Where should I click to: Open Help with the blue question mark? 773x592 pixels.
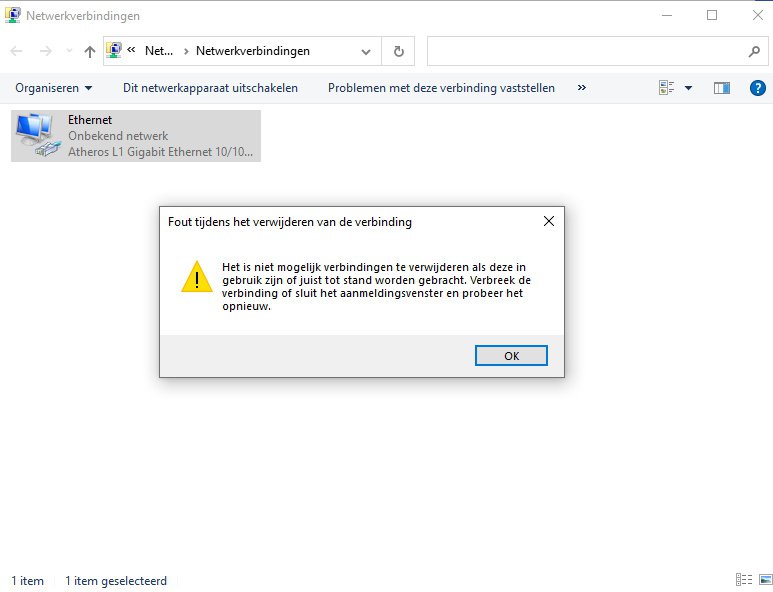click(x=757, y=88)
